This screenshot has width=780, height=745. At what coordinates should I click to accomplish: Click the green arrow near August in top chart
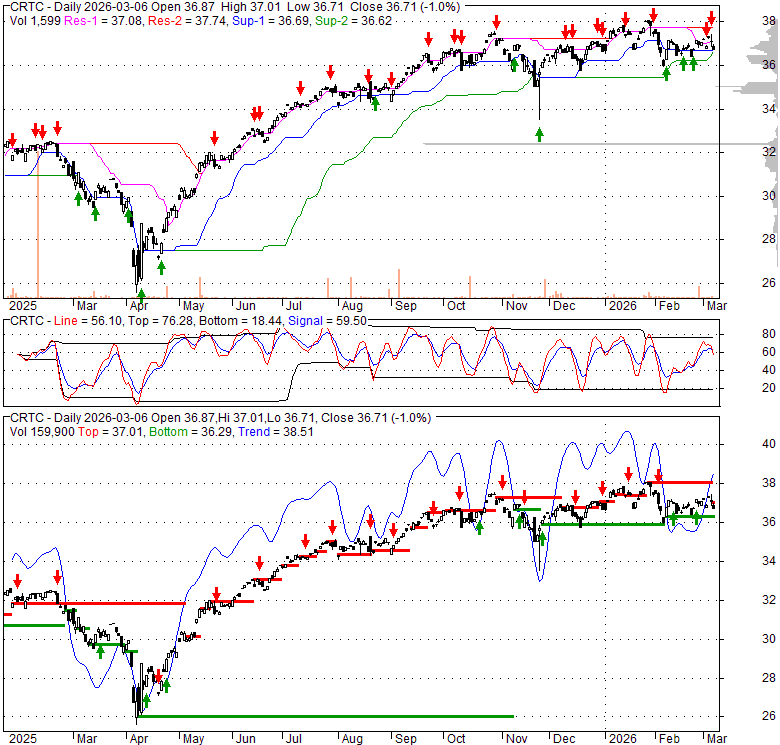pyautogui.click(x=375, y=102)
